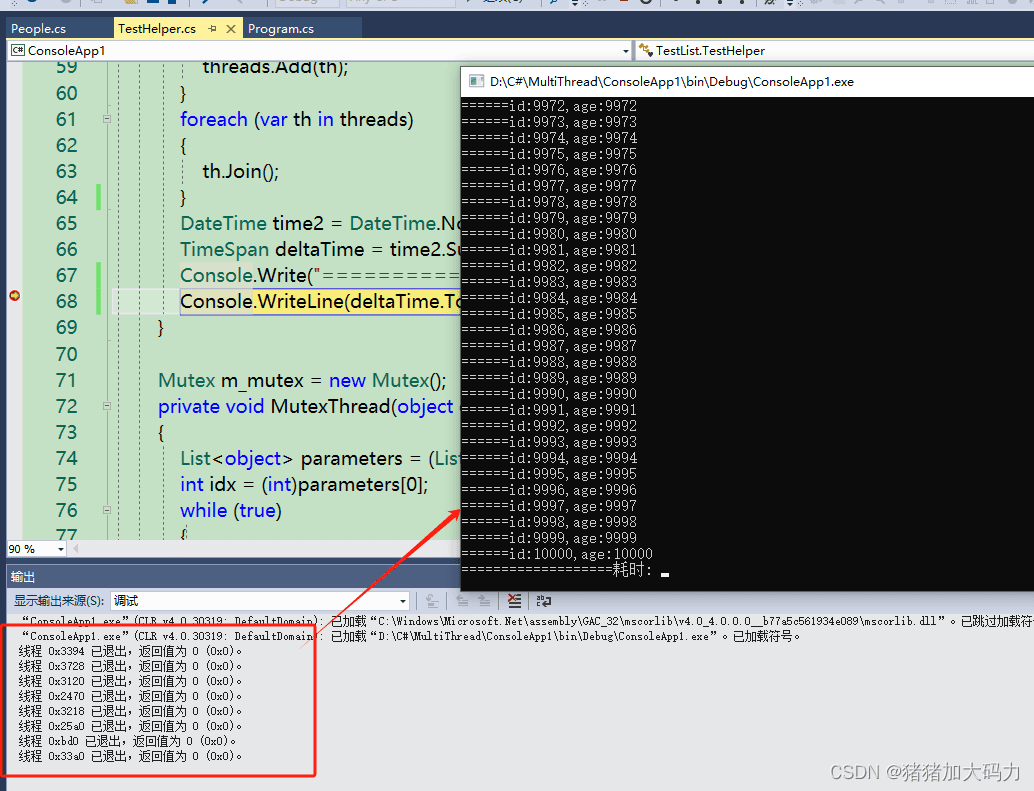Click console line id:10000, age:10000

557,554
